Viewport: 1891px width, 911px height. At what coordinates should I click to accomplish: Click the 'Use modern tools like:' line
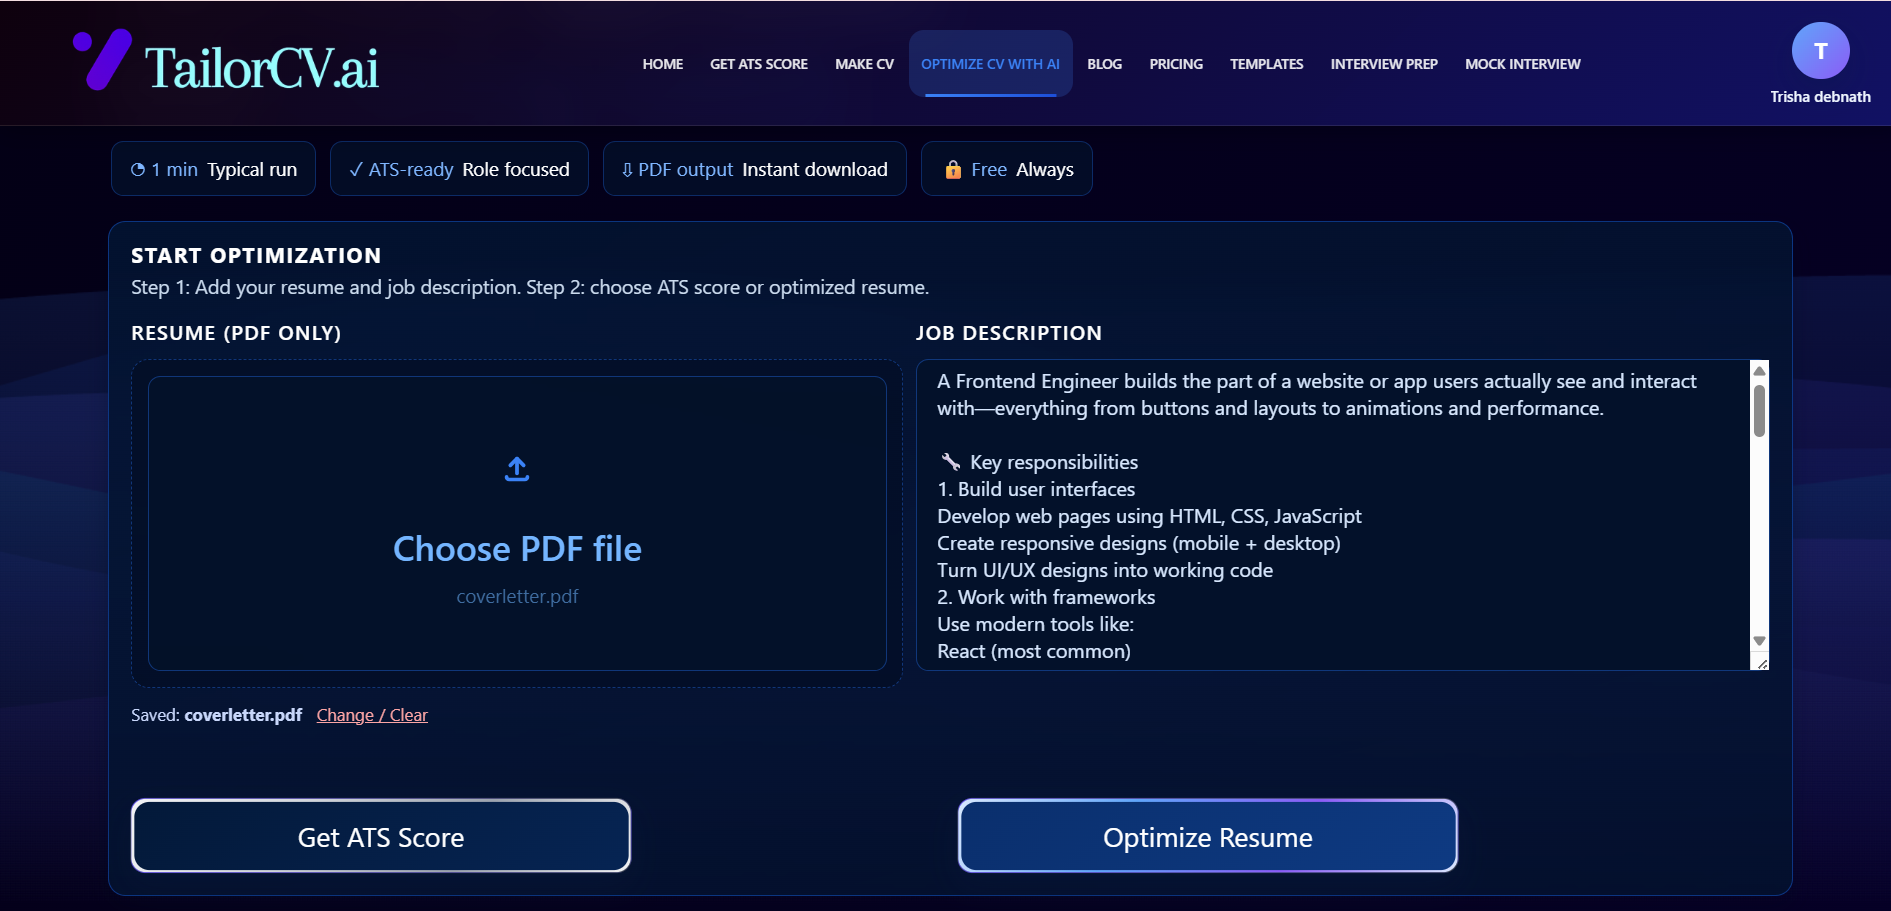point(1035,624)
